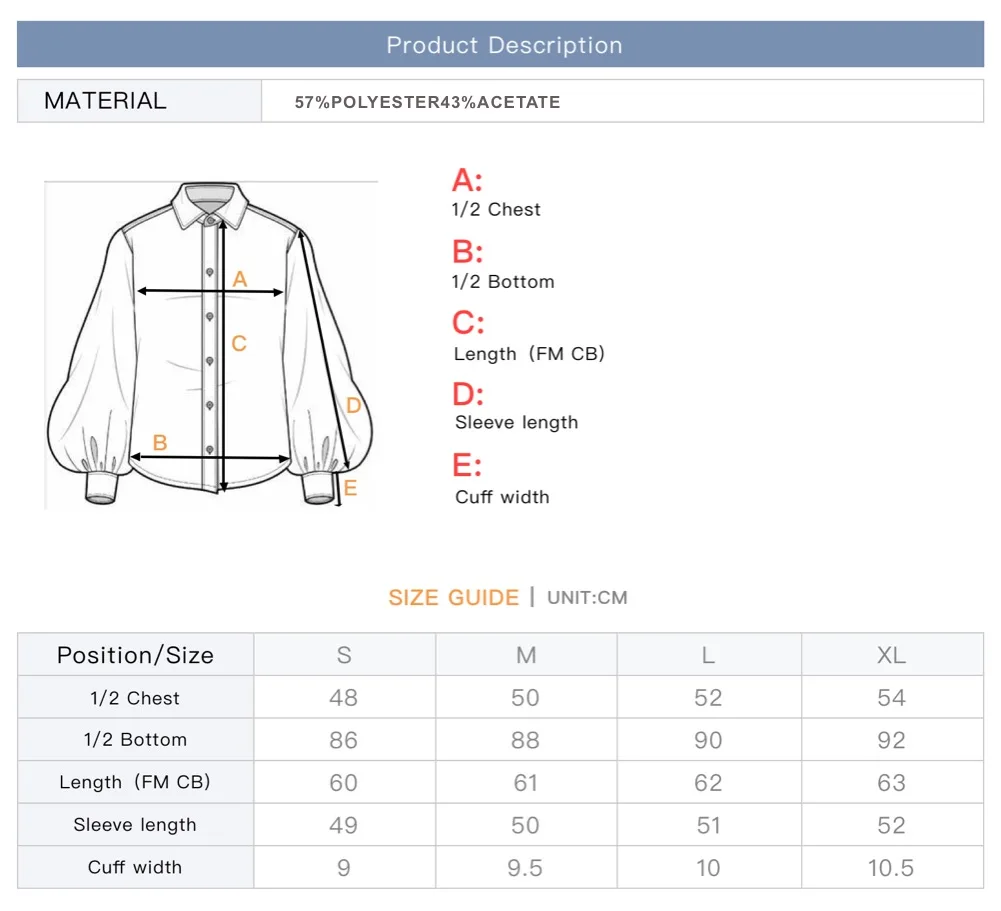1001x911 pixels.
Task: Click the 57% polyester 43% acetate text
Action: 427,102
